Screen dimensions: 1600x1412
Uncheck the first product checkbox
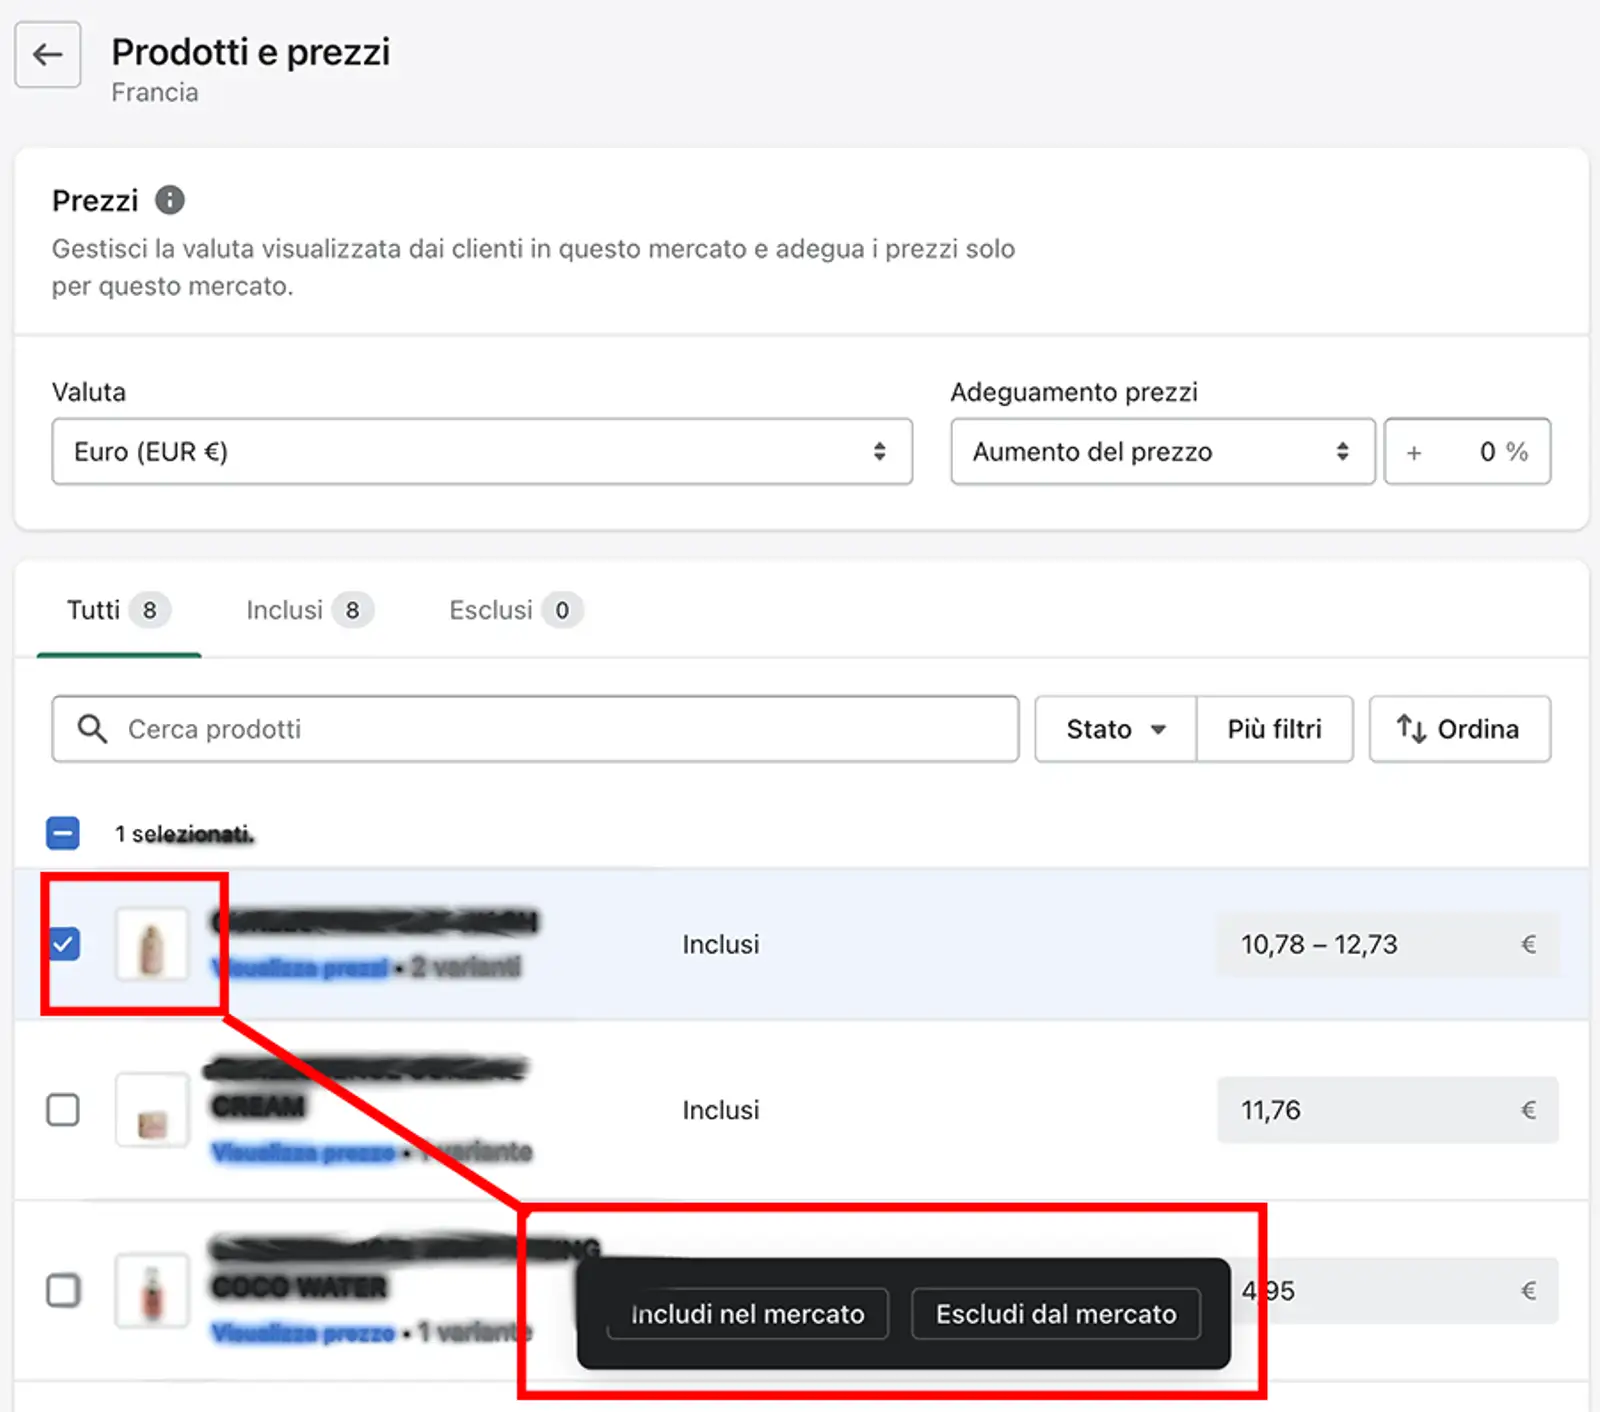click(x=64, y=944)
